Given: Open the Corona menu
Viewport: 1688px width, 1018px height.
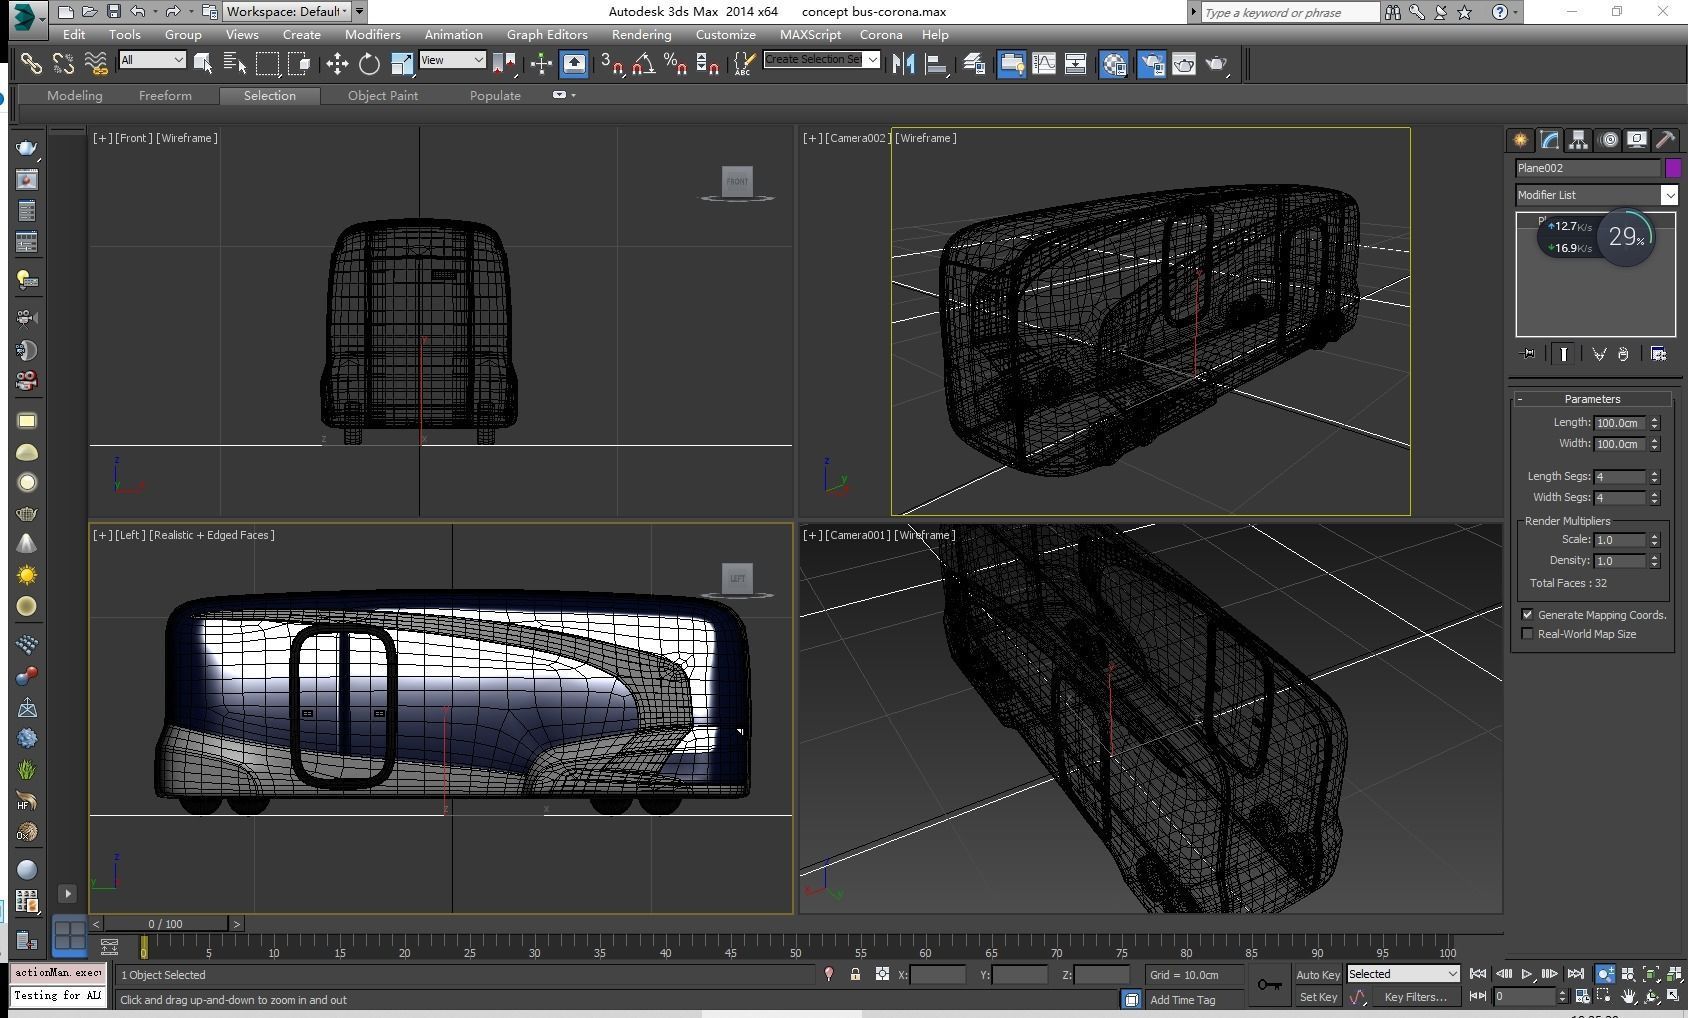Looking at the screenshot, I should (881, 34).
